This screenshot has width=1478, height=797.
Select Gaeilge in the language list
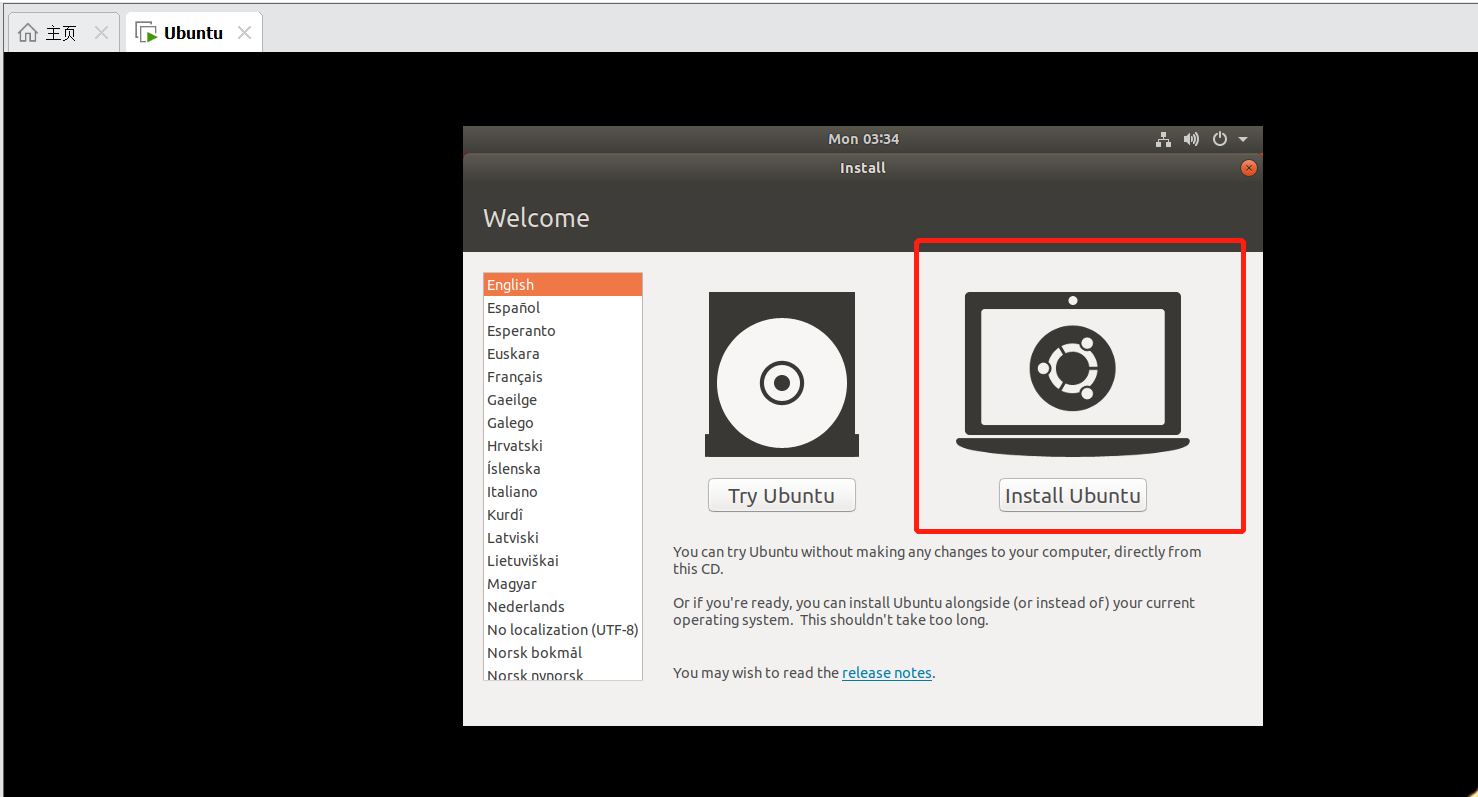coord(563,400)
